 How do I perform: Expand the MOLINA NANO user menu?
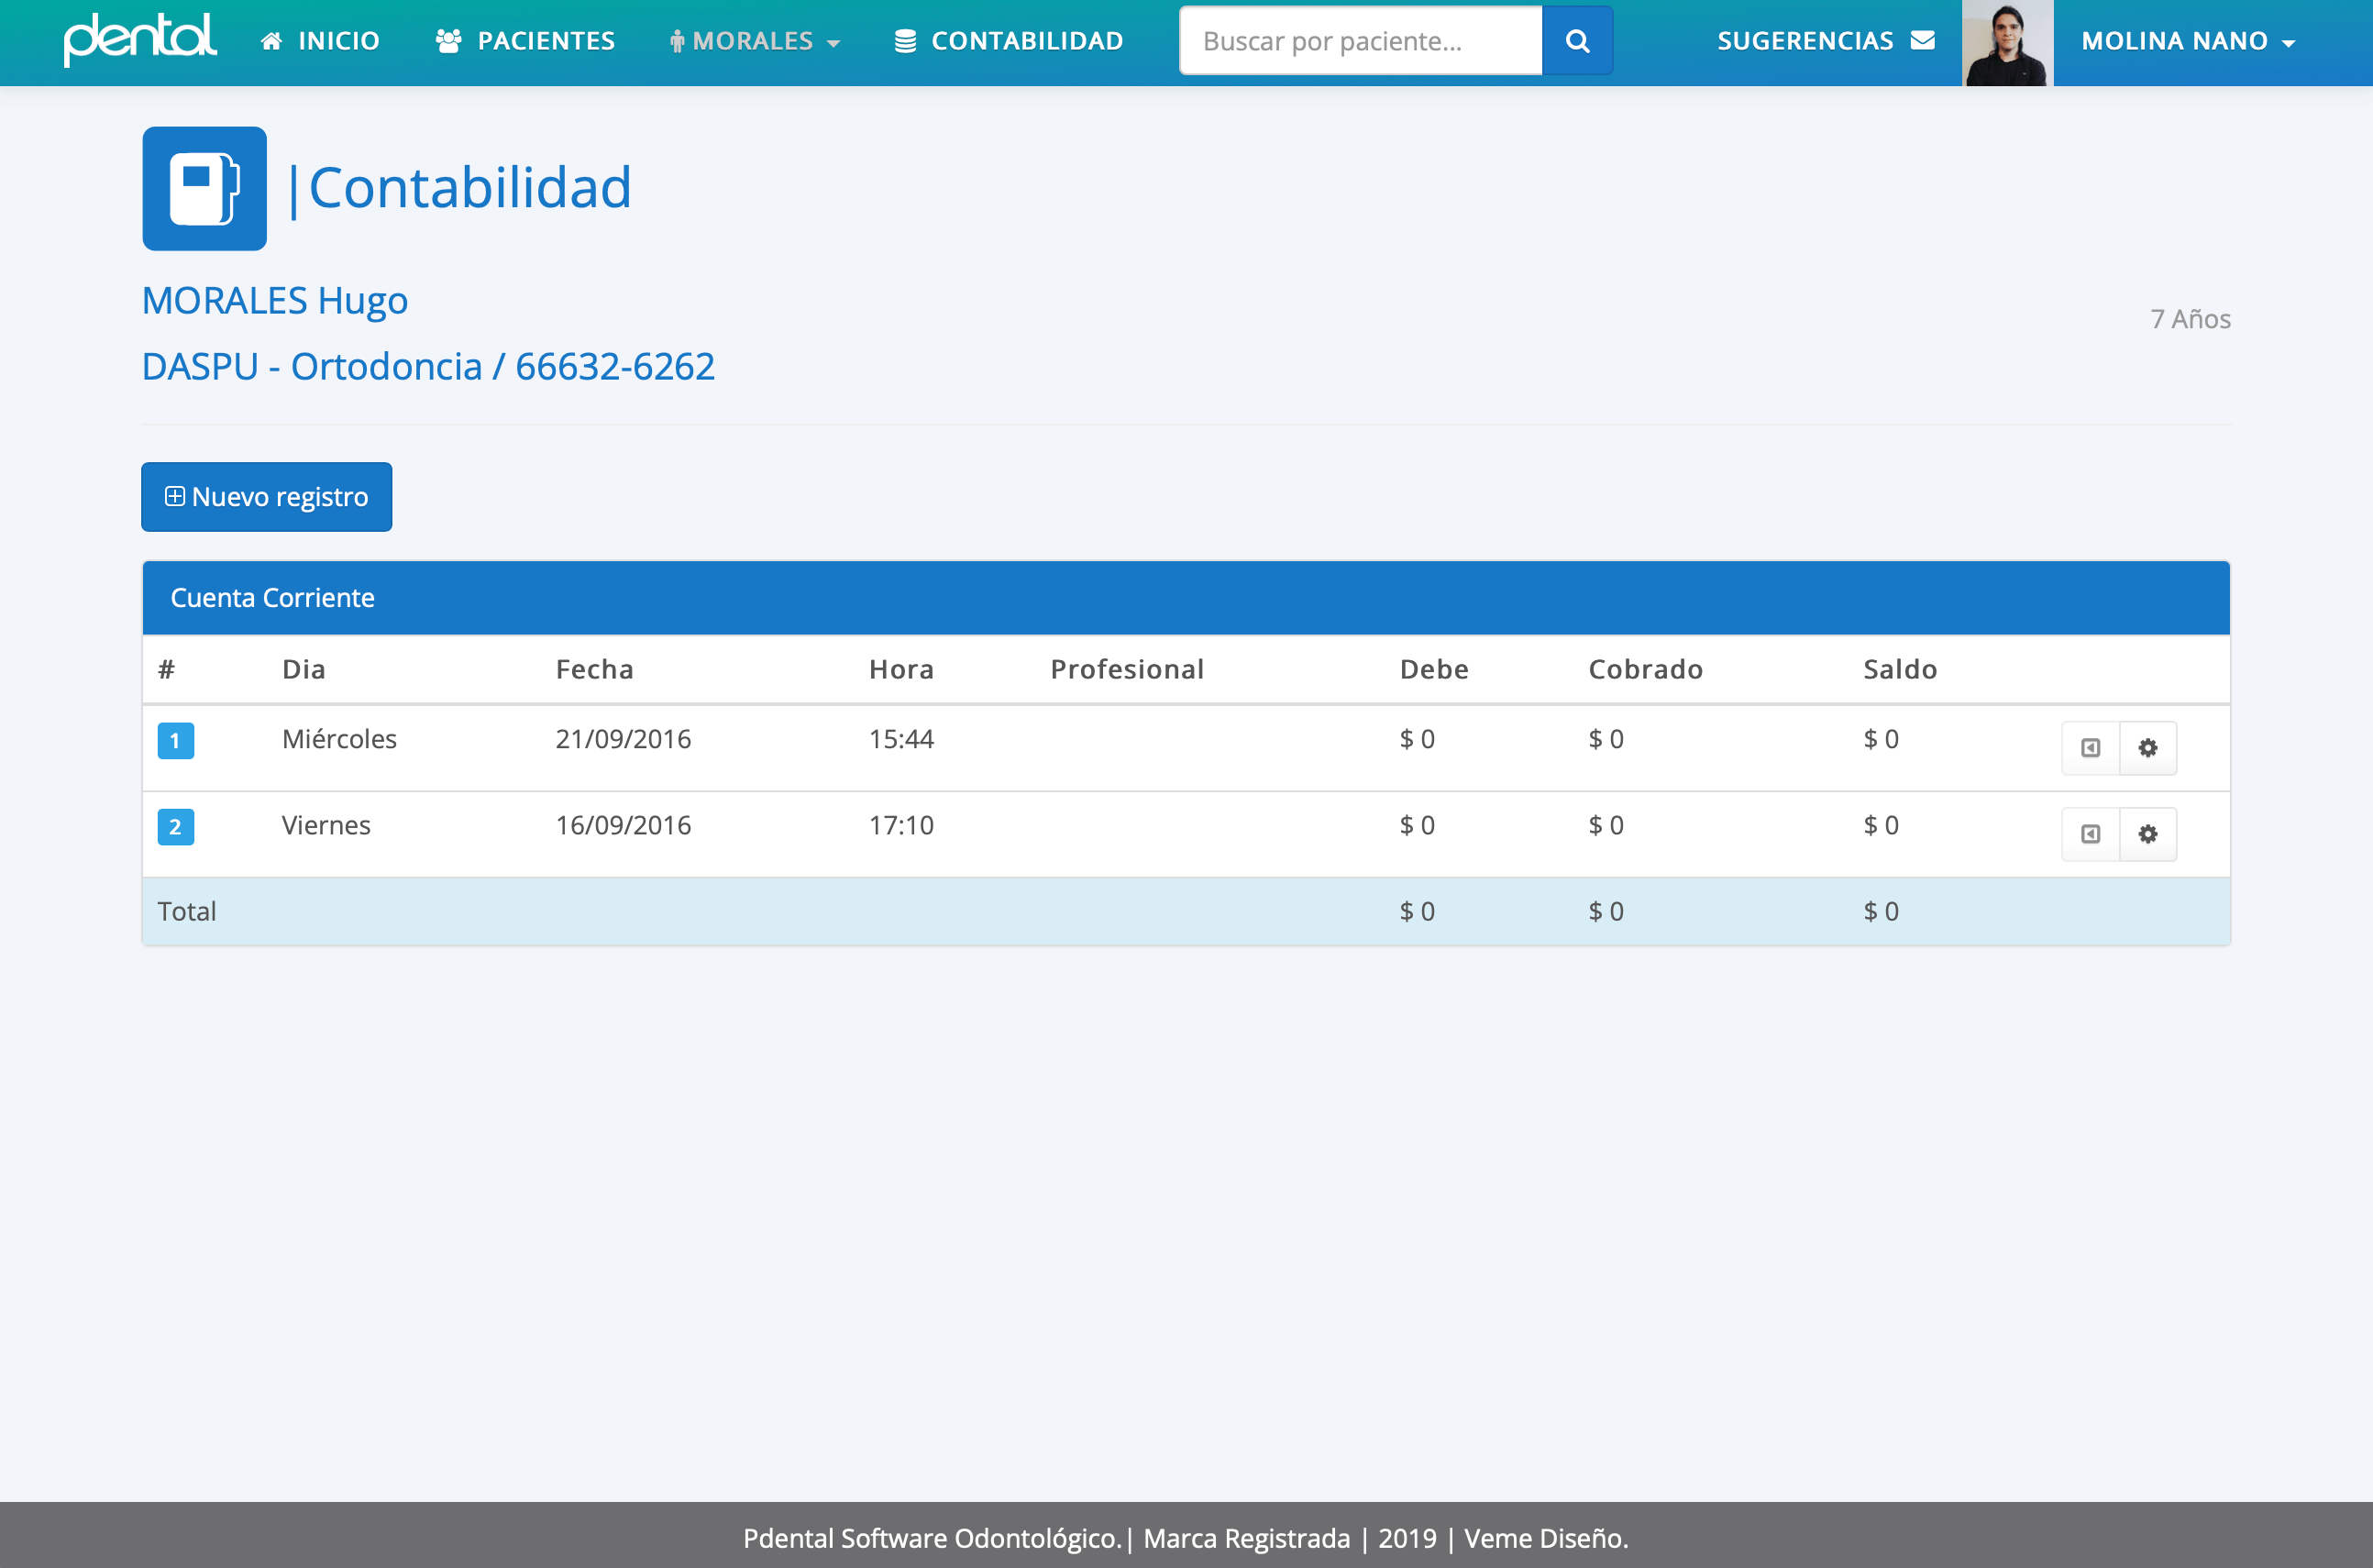(x=2187, y=41)
